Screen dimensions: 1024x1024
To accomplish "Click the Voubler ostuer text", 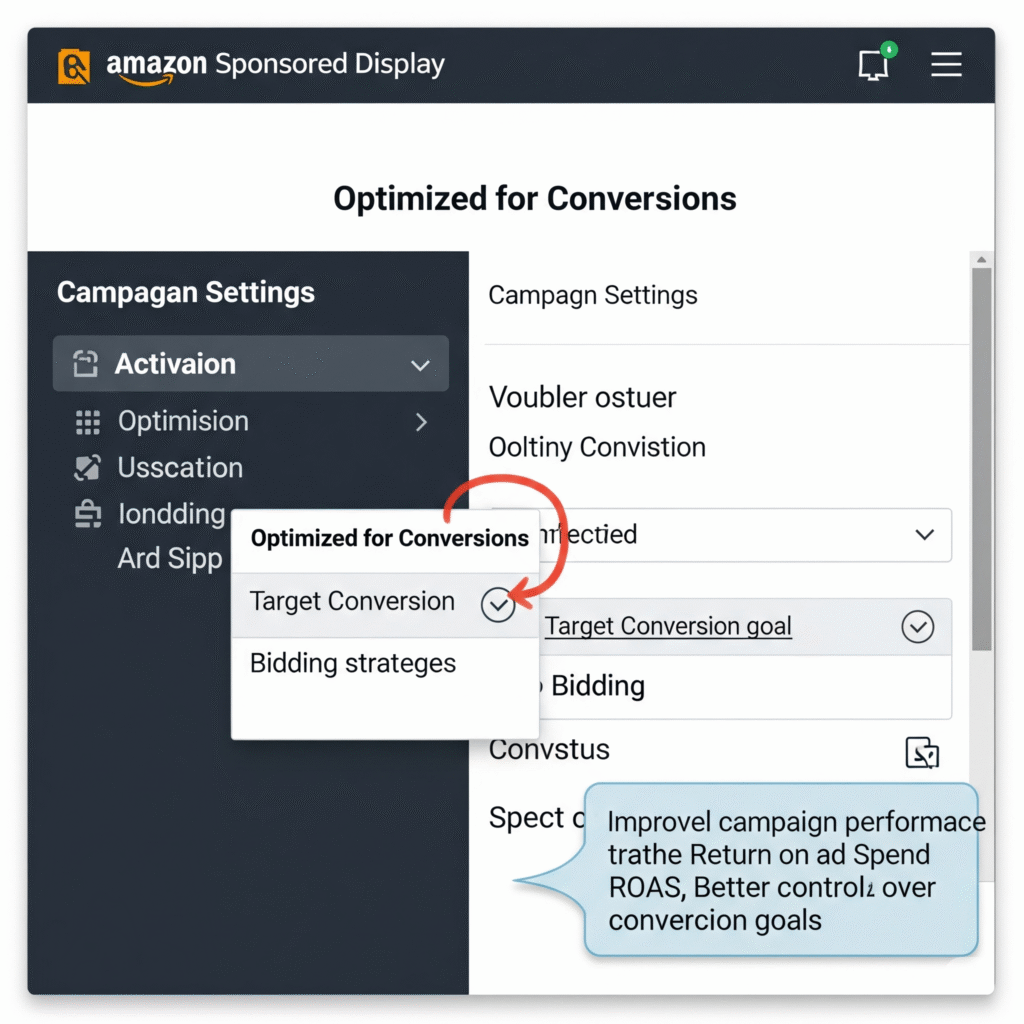I will pyautogui.click(x=583, y=398).
